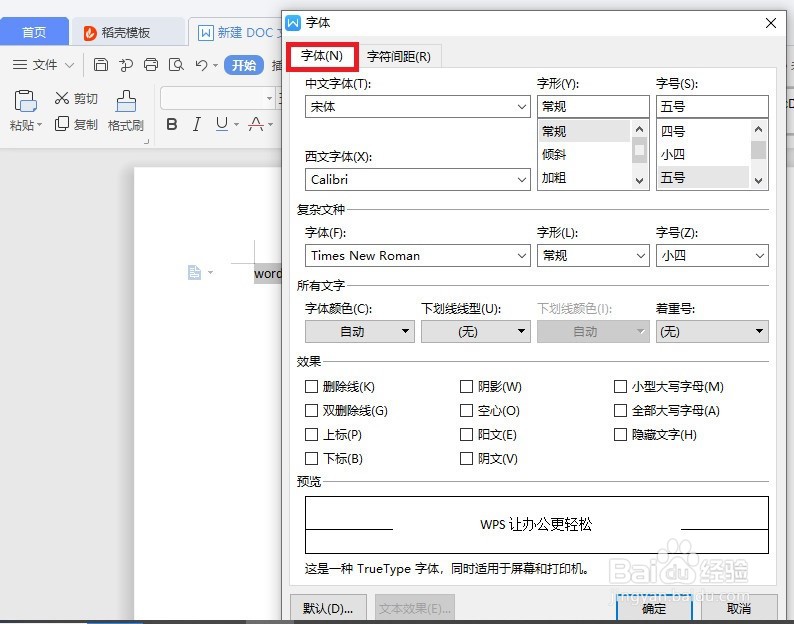Check Hidden text 隐藏文字(H) box

pos(620,435)
